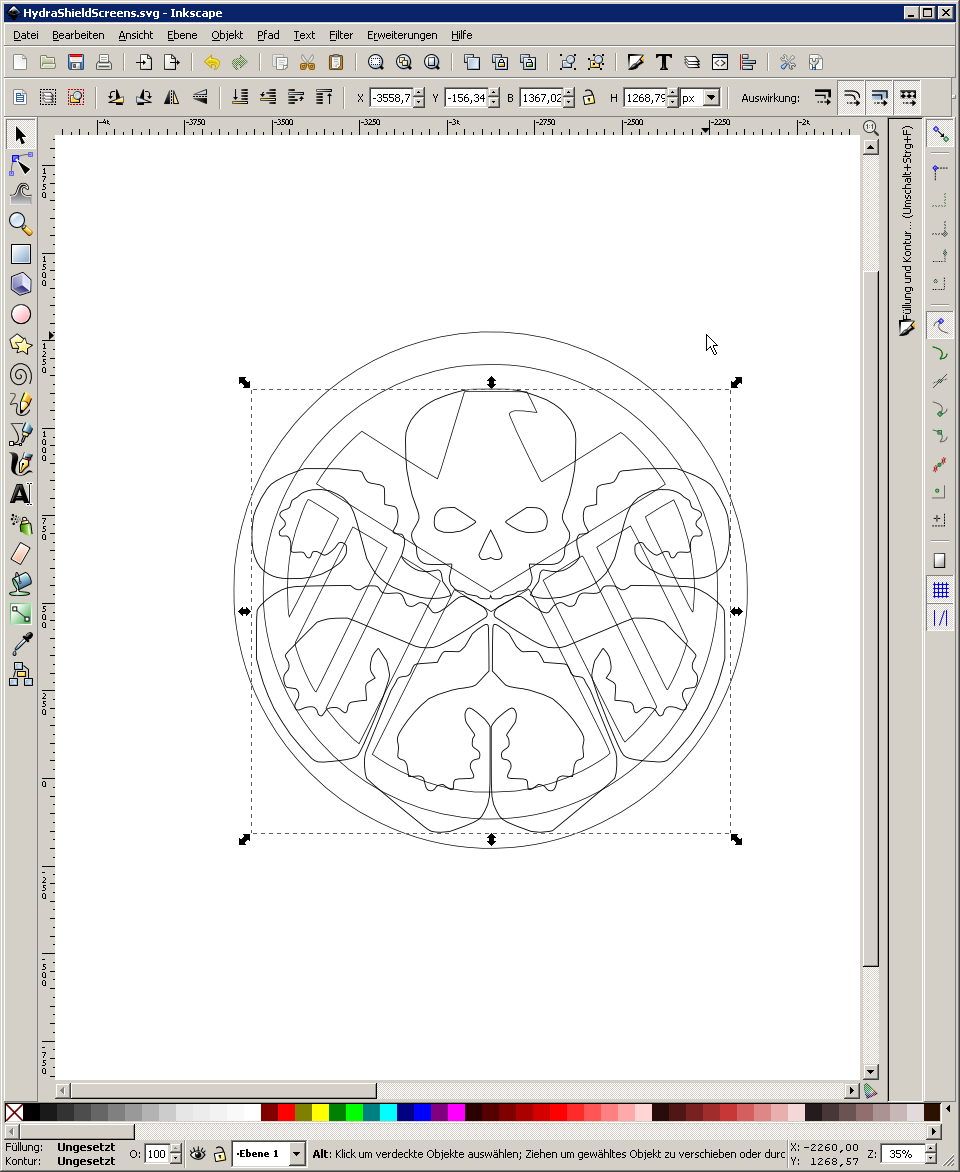Flip selection horizontally
The image size is (960, 1172).
pyautogui.click(x=172, y=97)
